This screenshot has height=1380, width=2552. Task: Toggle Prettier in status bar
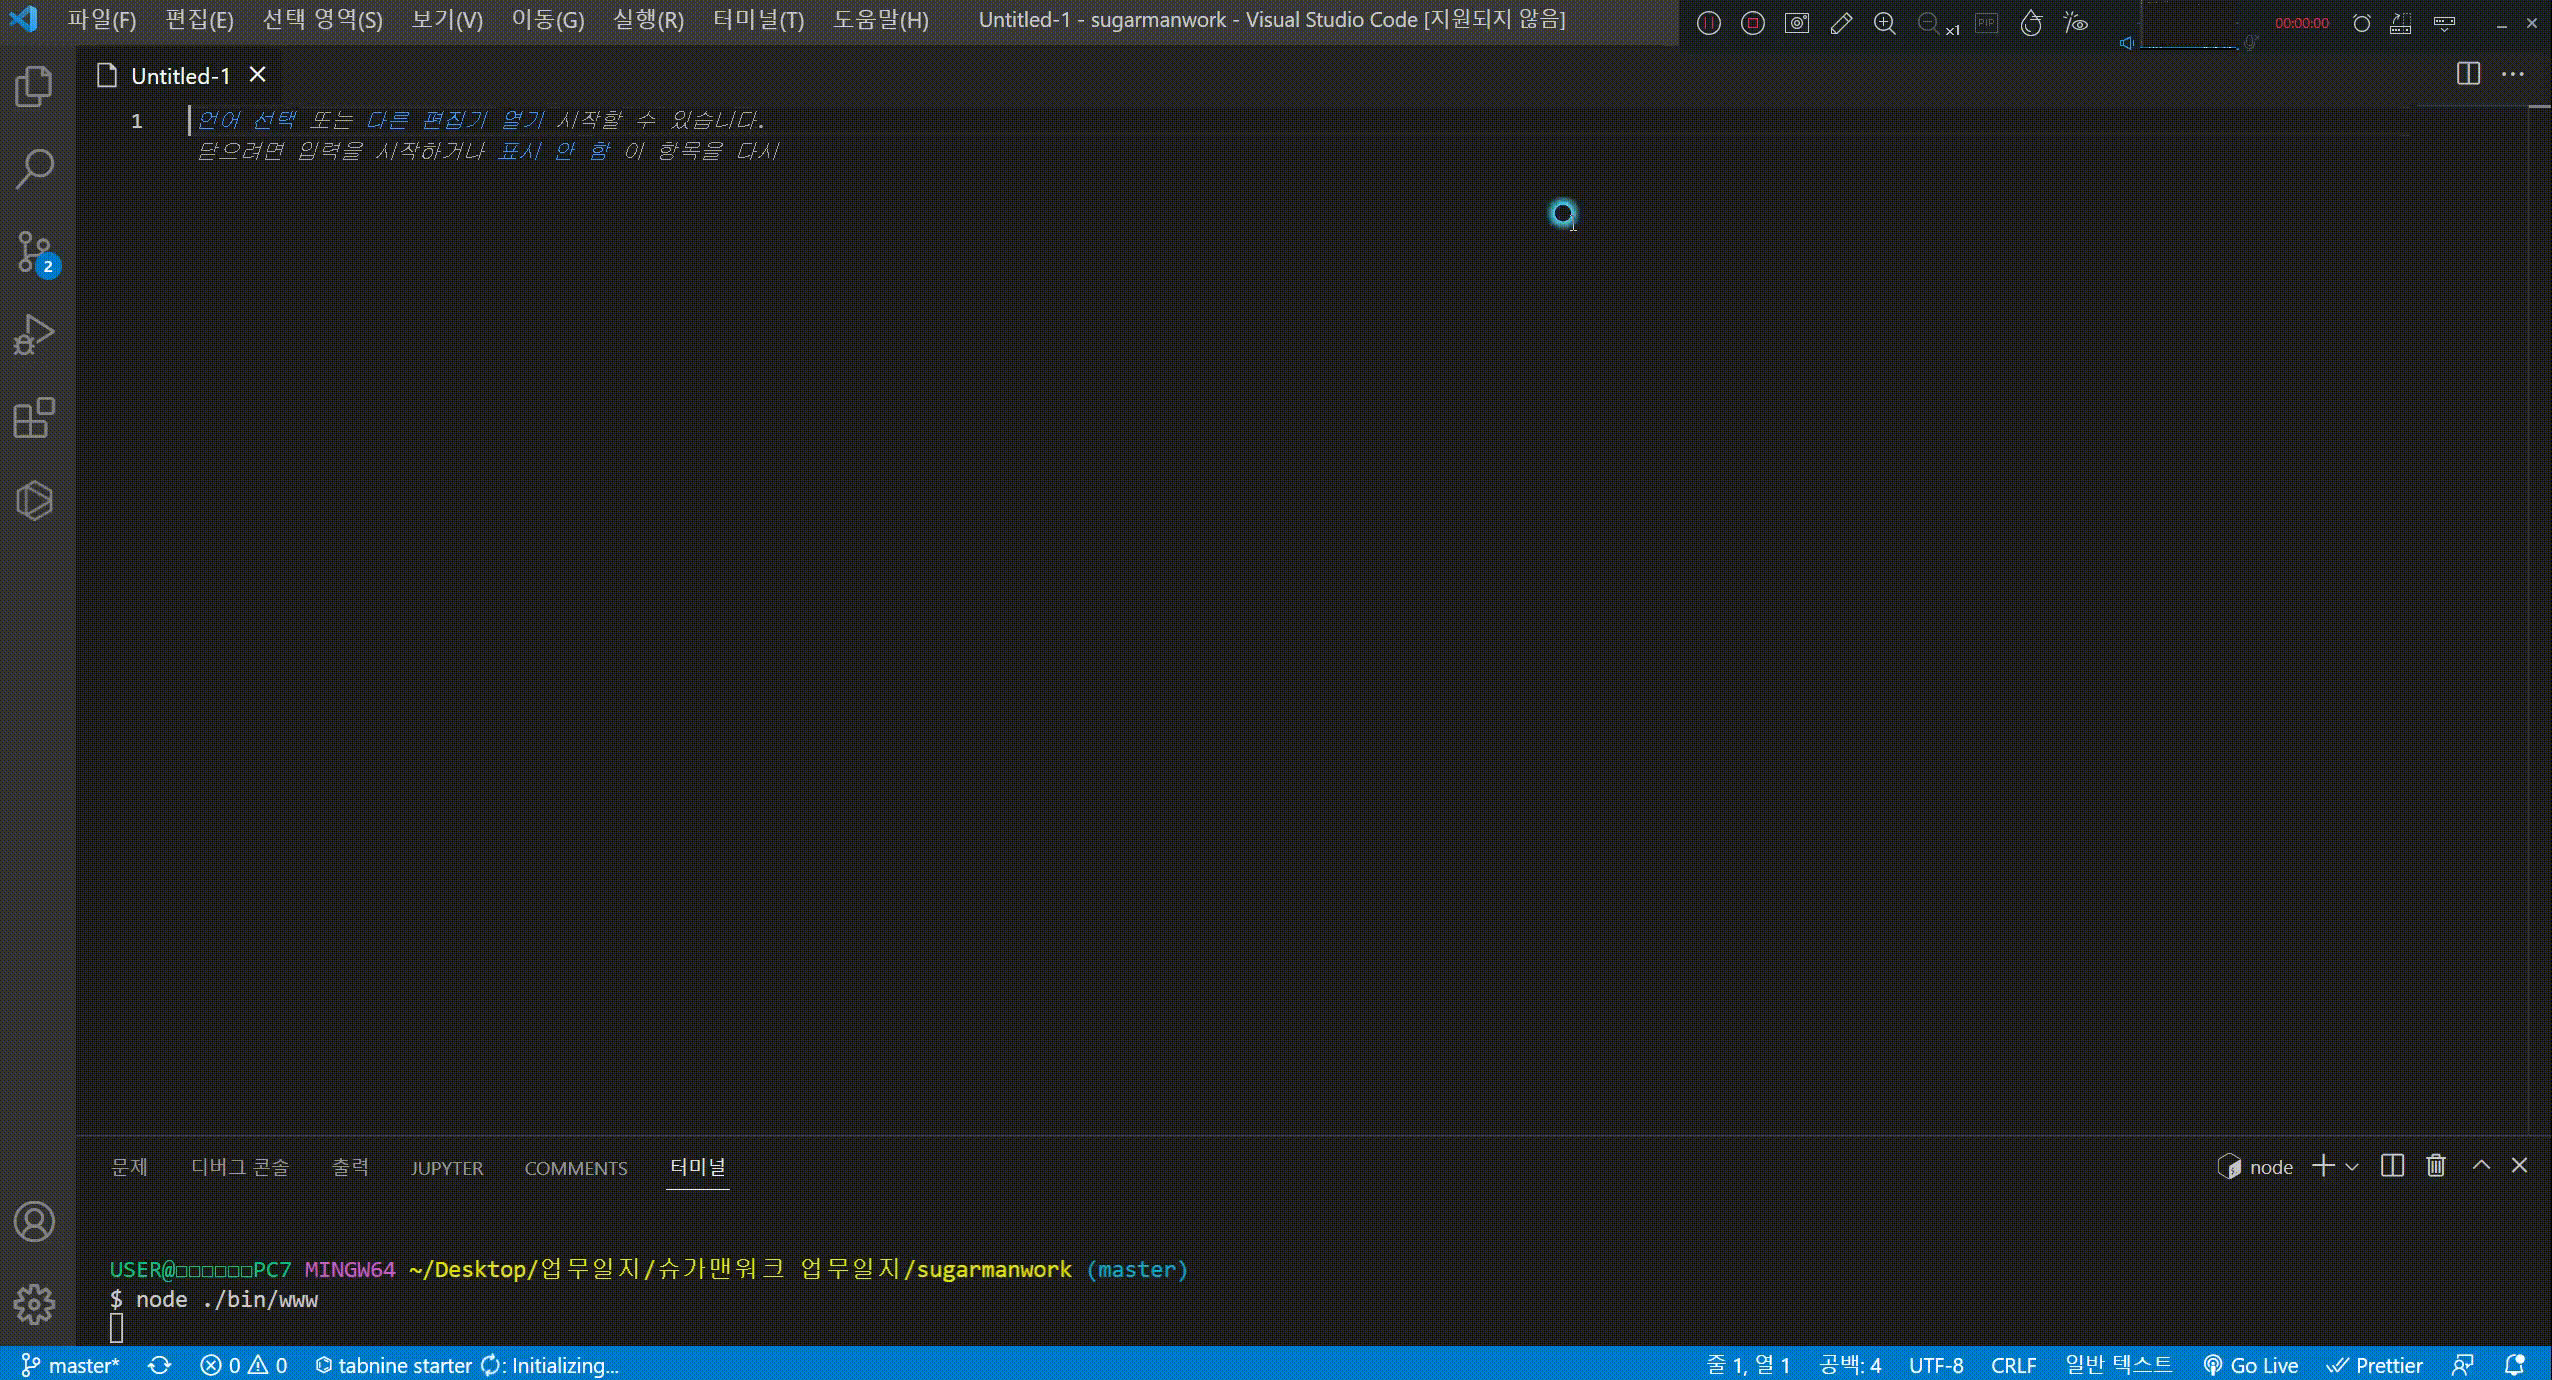click(2374, 1365)
